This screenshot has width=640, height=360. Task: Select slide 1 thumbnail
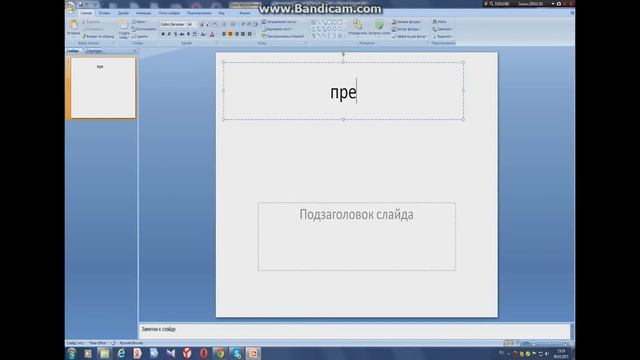[103, 88]
